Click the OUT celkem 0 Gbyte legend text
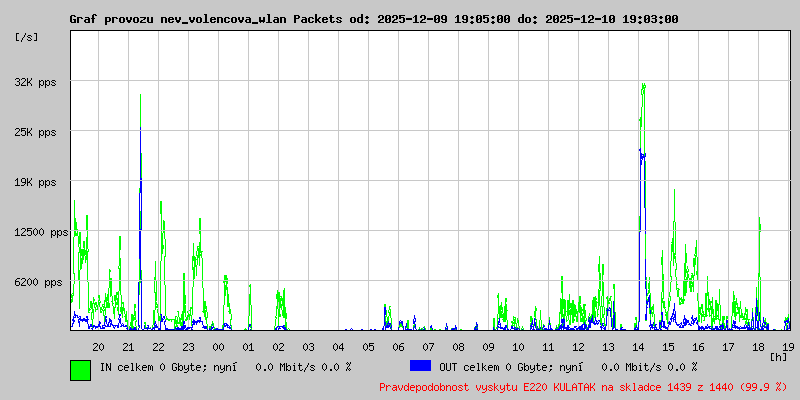Screen dimensions: 800x400 (568, 367)
